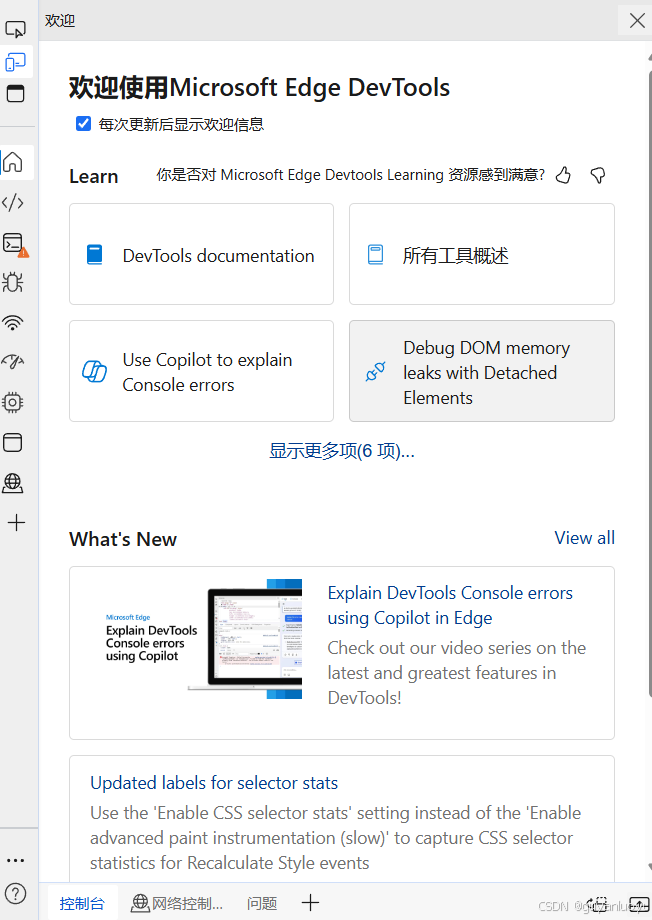
Task: Open Customize DevTools three-dots menu
Action: (16, 860)
